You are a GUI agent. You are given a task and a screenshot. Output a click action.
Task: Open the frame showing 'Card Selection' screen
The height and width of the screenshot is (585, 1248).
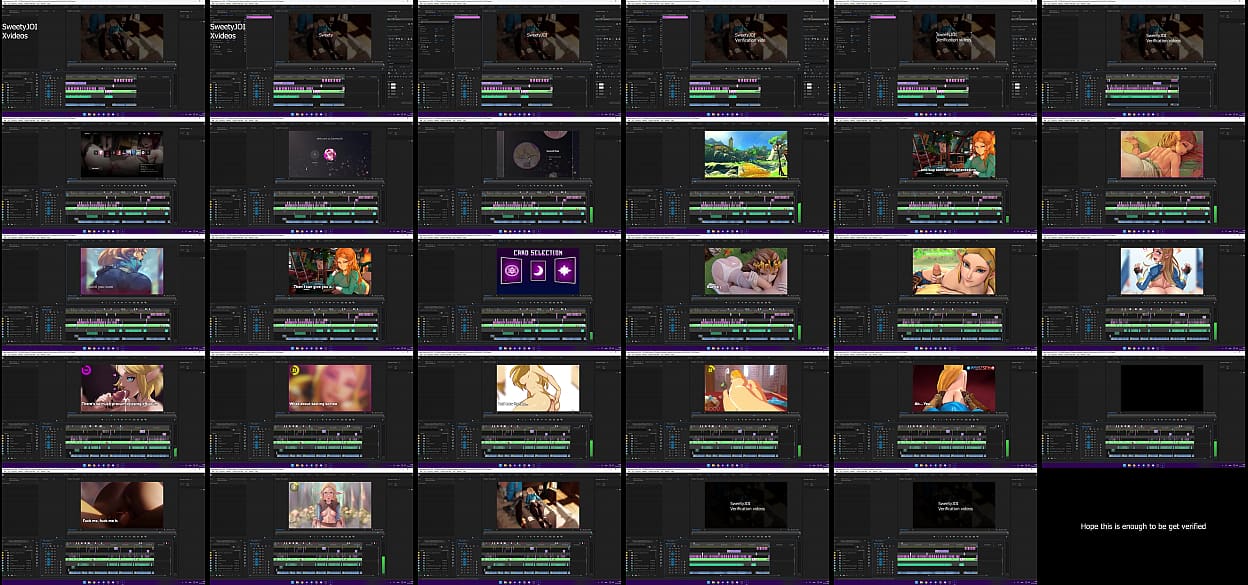pyautogui.click(x=519, y=291)
